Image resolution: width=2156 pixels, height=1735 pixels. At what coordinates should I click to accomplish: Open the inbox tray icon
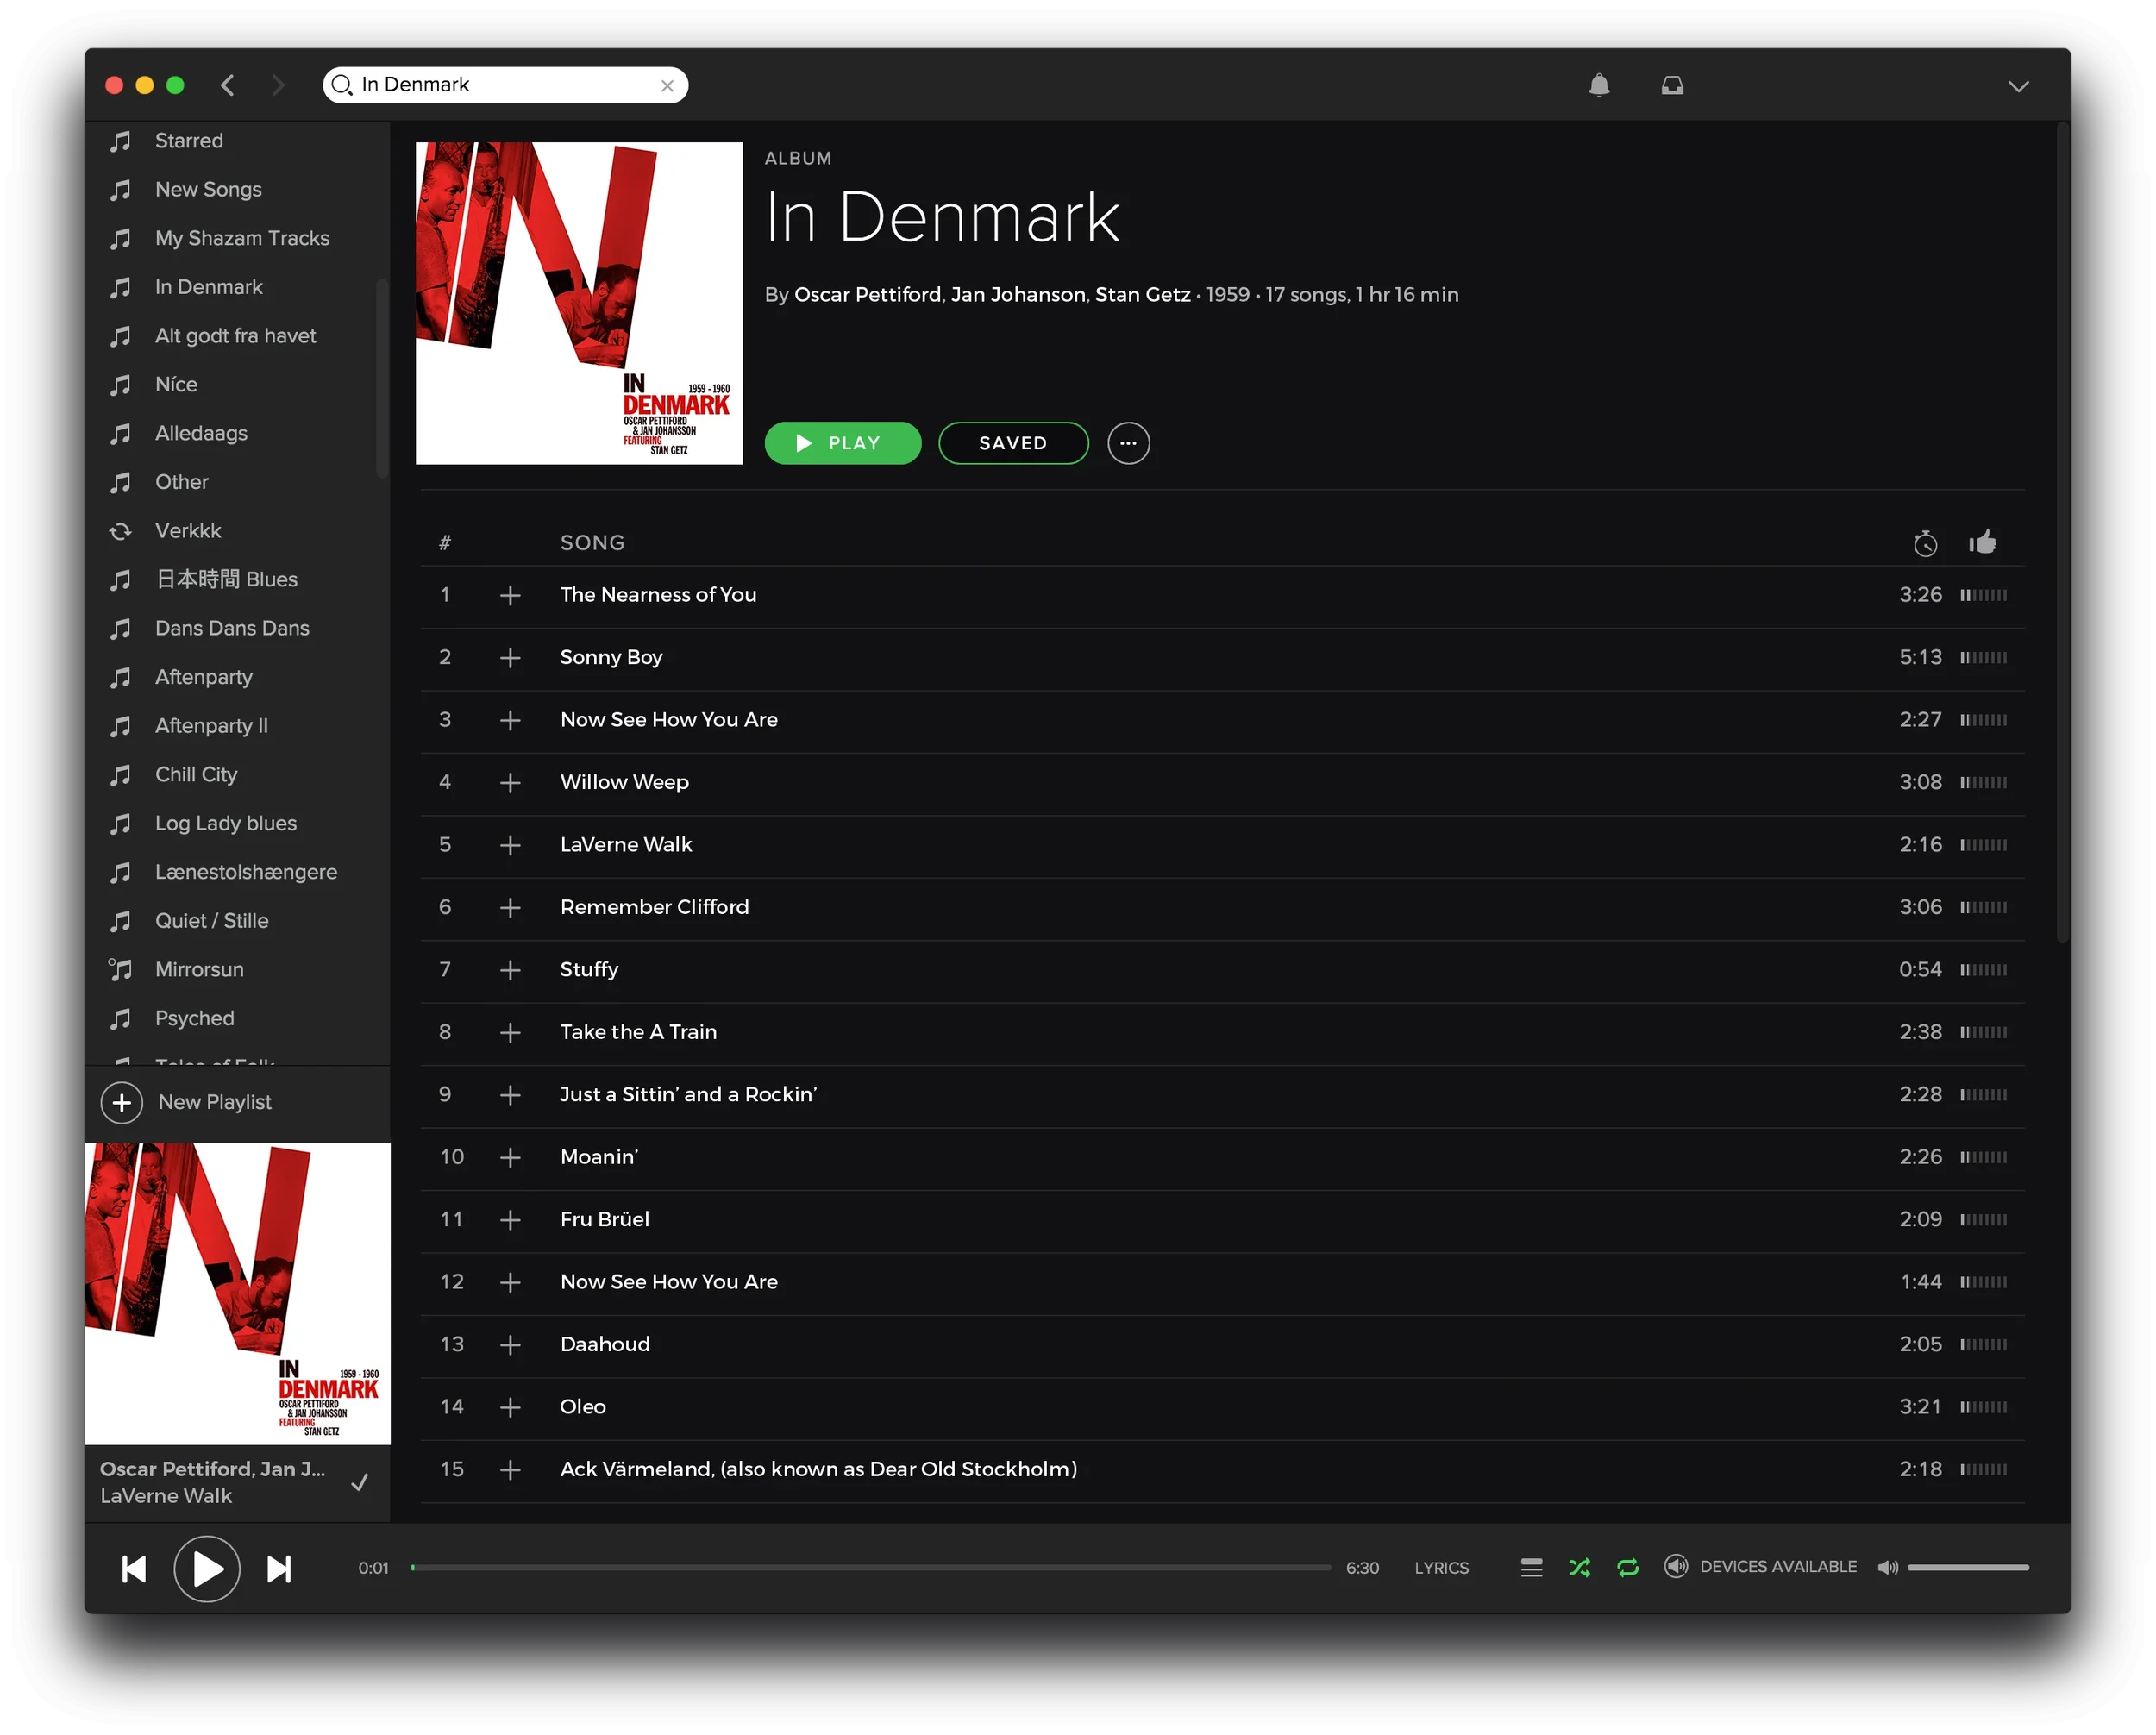[1672, 86]
